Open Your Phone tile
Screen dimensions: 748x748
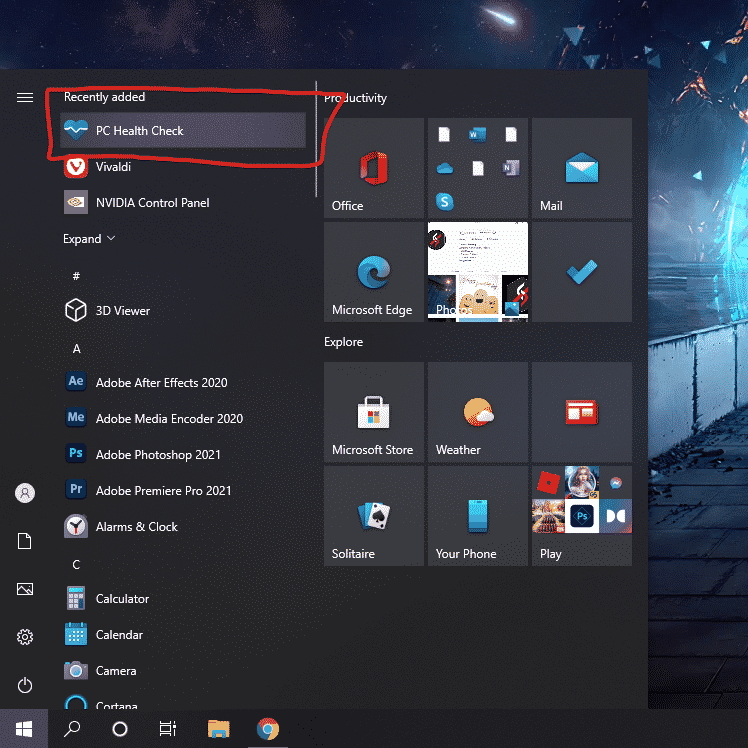[x=478, y=516]
